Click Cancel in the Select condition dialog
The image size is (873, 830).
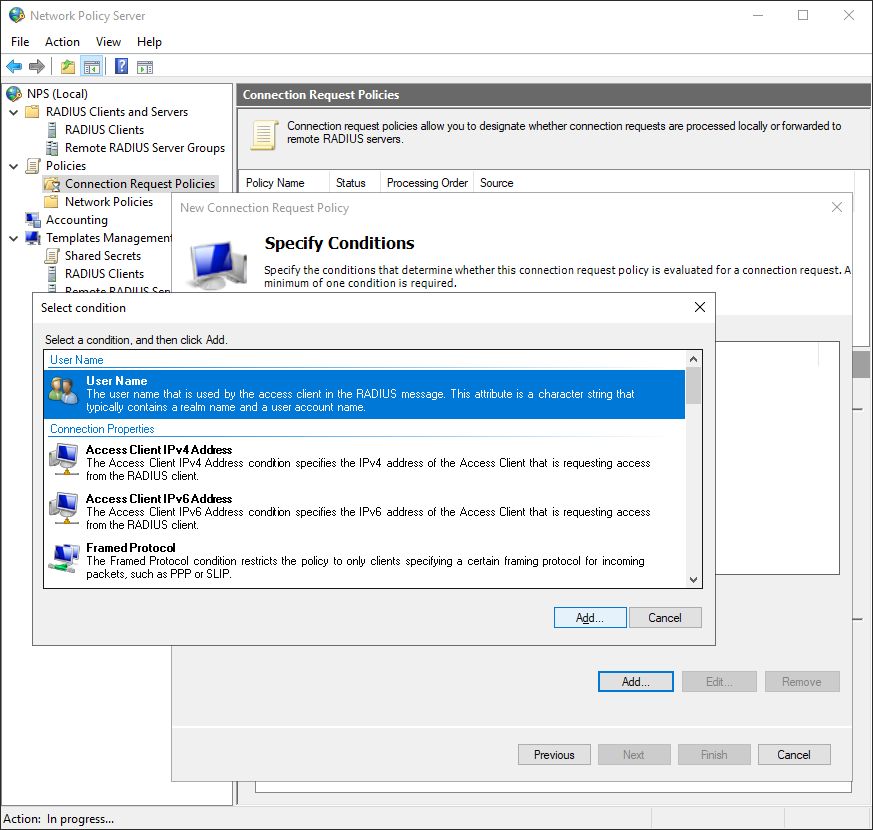tap(665, 617)
